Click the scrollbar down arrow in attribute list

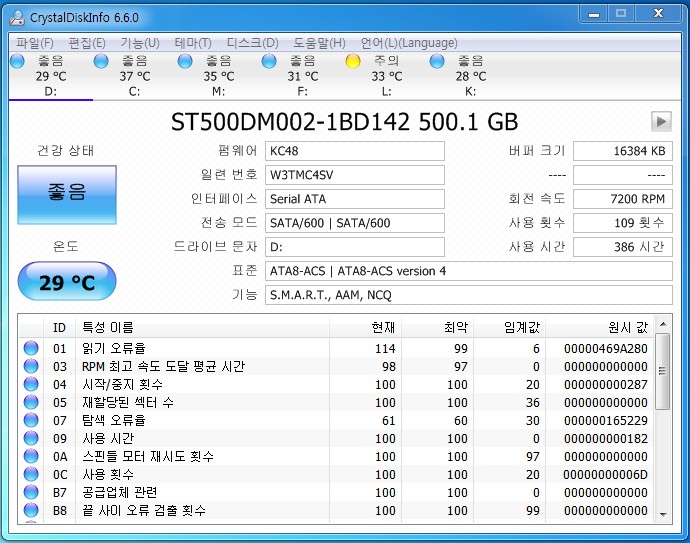662,514
